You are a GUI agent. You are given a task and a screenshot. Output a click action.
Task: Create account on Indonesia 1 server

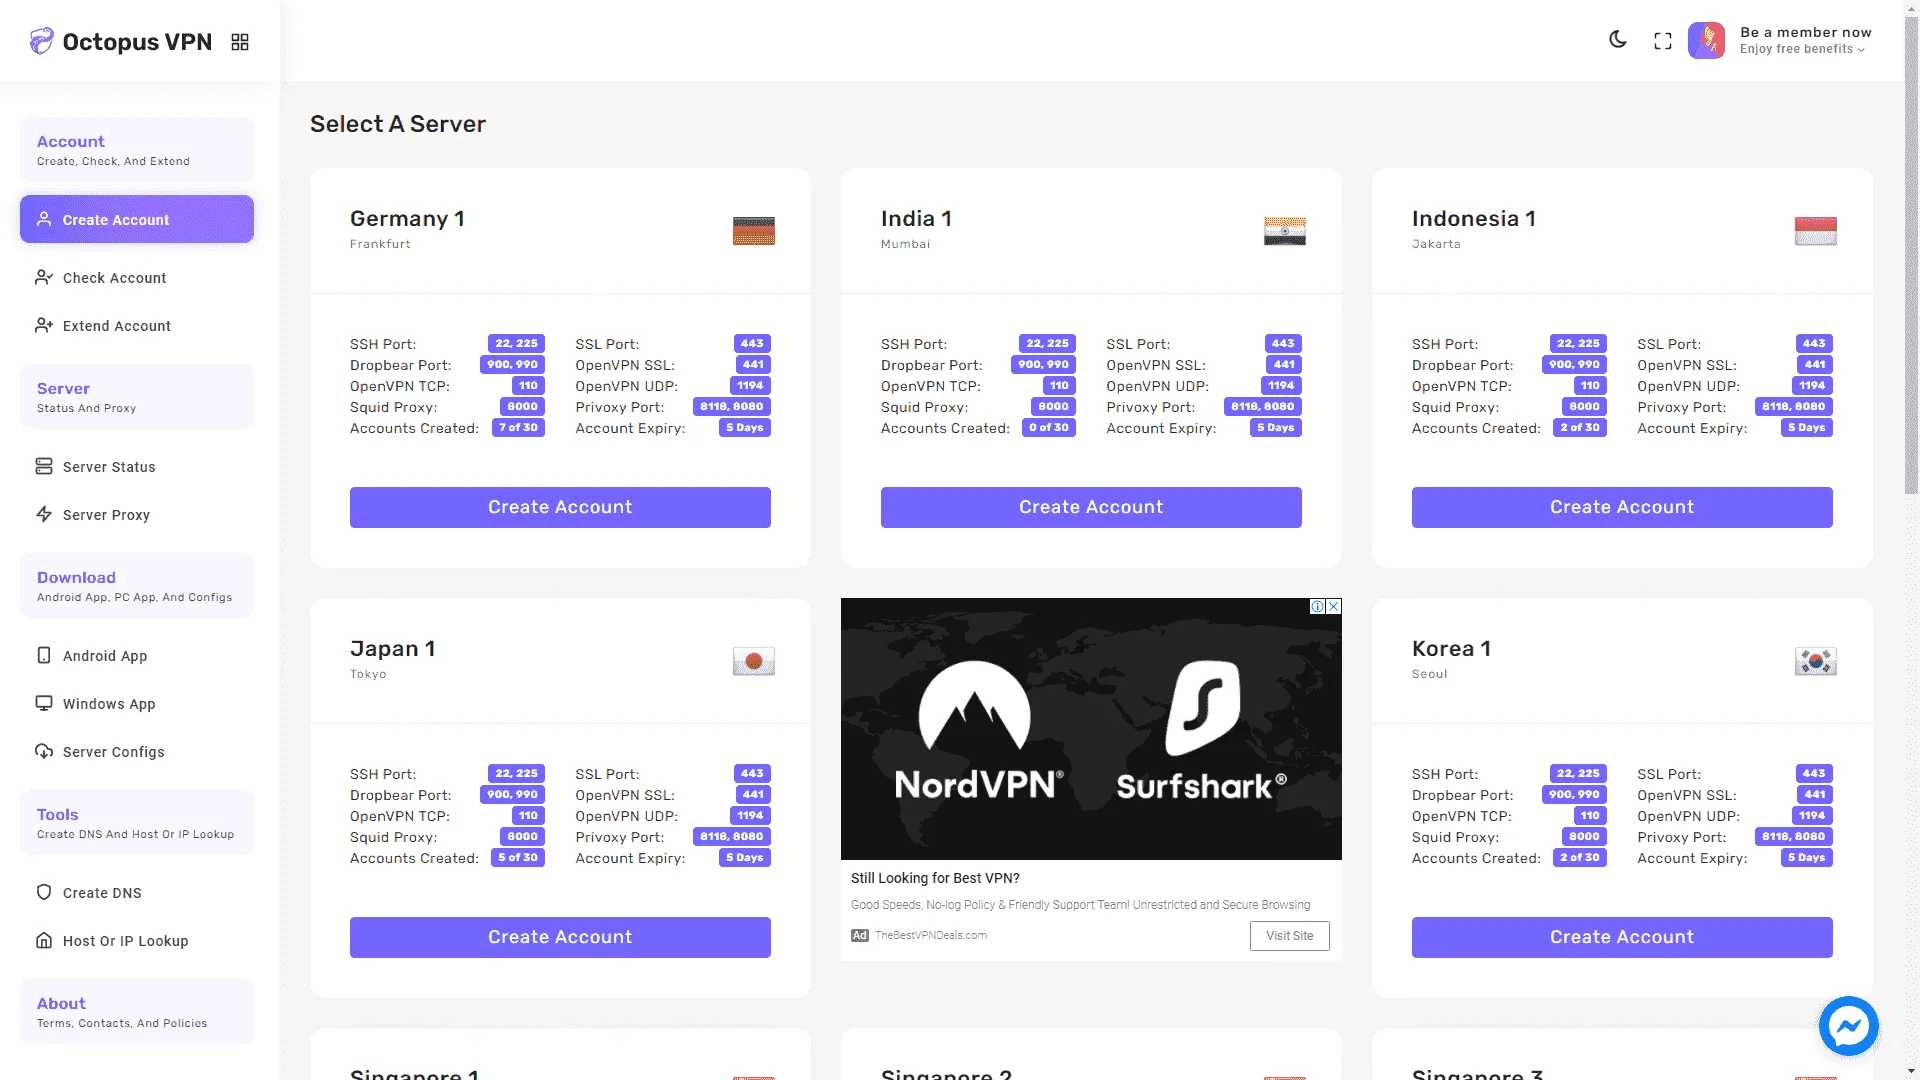1622,507
